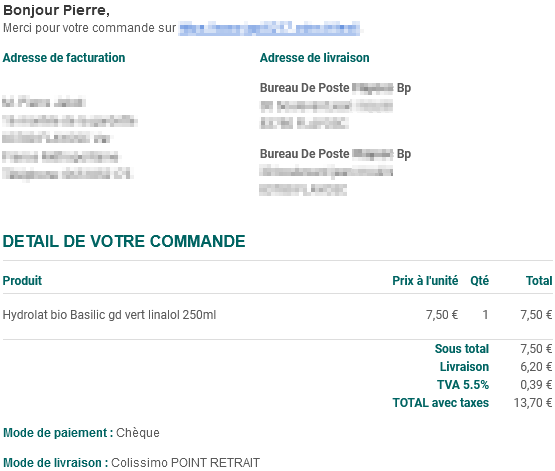Click the first 'Bureau De Poste' address line
This screenshot has width=555, height=471.
tap(335, 88)
